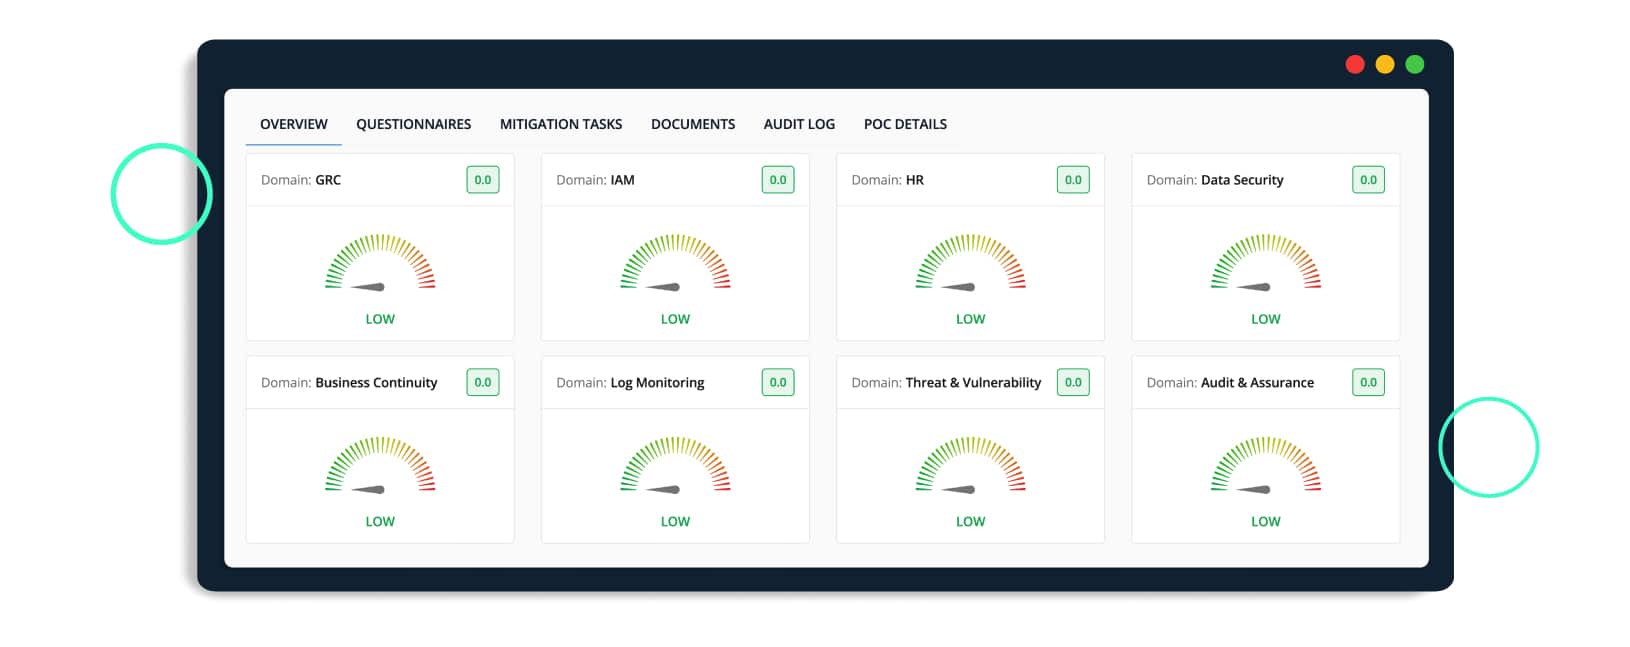The height and width of the screenshot is (647, 1630).
Task: Click the Log Monitoring risk gauge
Action: point(675,465)
